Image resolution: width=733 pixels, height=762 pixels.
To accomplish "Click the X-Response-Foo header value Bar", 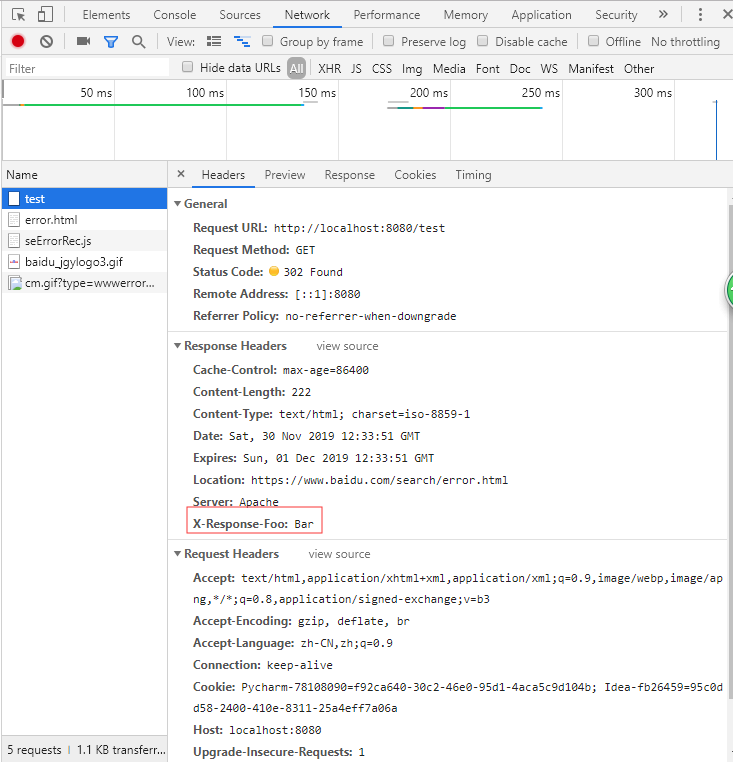I will coord(304,524).
